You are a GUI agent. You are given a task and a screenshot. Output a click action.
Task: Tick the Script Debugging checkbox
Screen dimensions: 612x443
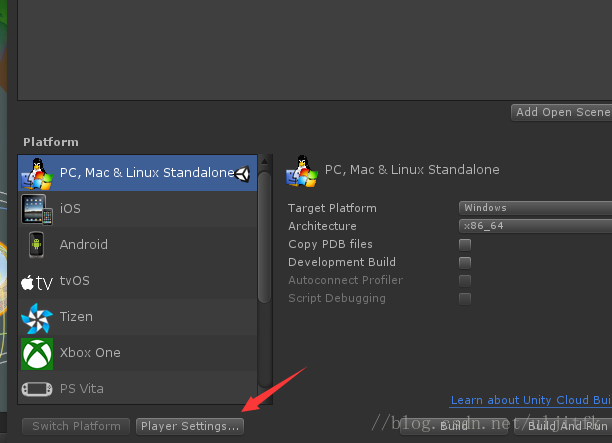coord(465,299)
